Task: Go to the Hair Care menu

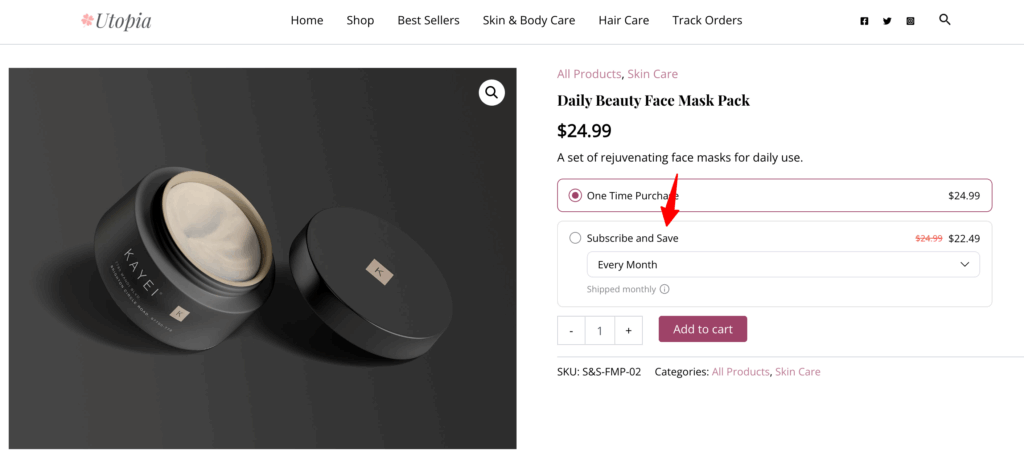Action: [x=623, y=20]
